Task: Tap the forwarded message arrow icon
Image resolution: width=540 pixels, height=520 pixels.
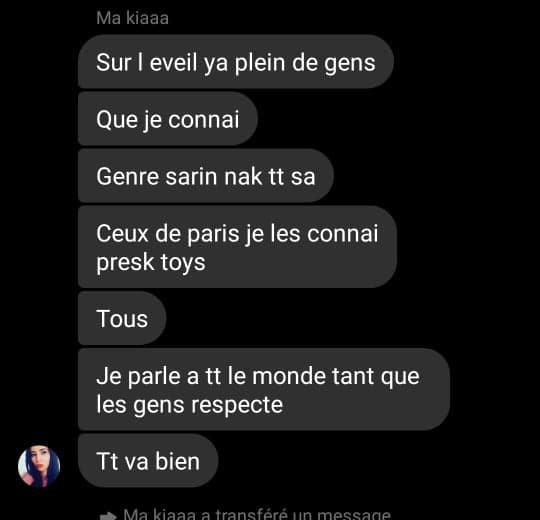Action: (108, 516)
